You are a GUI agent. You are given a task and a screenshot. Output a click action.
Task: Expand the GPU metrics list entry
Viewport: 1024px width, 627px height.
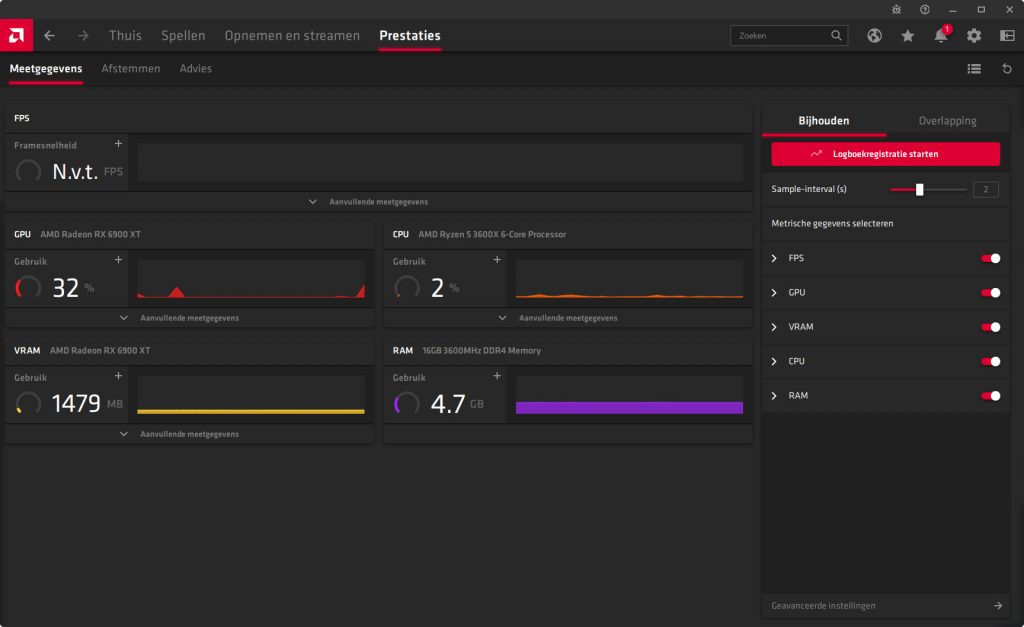[774, 293]
